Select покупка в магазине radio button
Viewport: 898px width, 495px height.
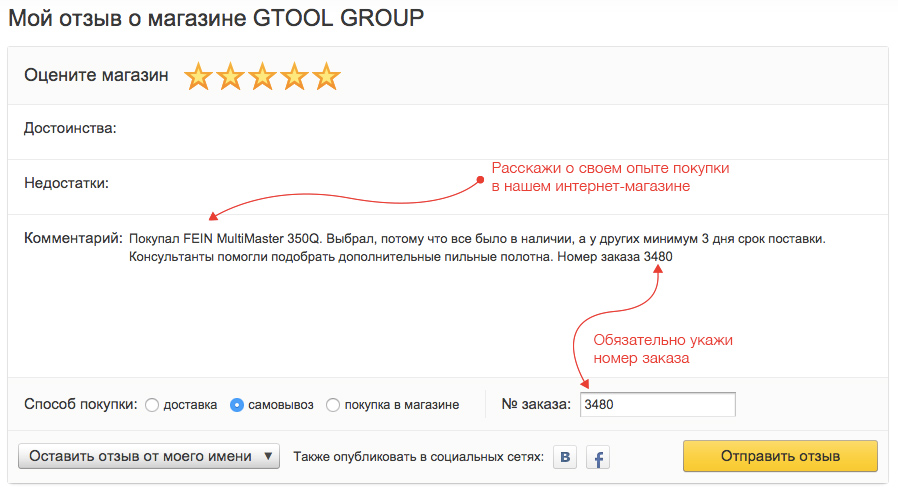(333, 405)
